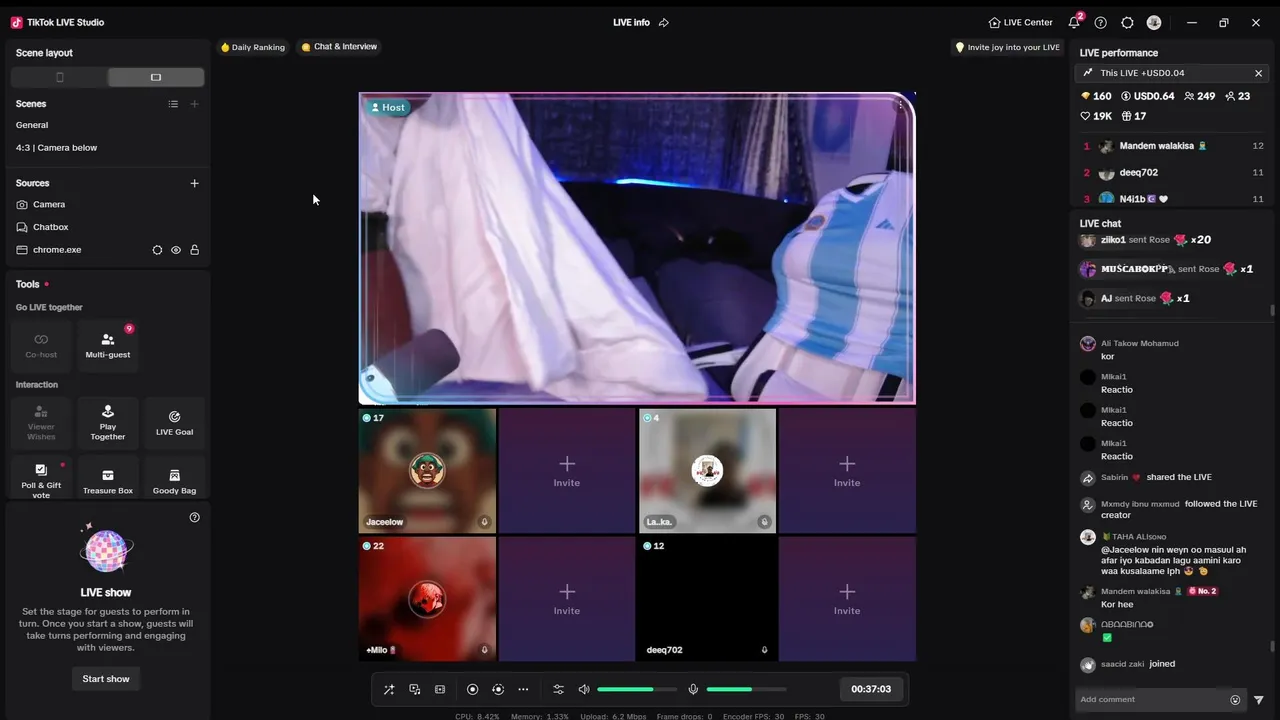
Task: Adjust the speaker volume slider
Action: (x=637, y=689)
